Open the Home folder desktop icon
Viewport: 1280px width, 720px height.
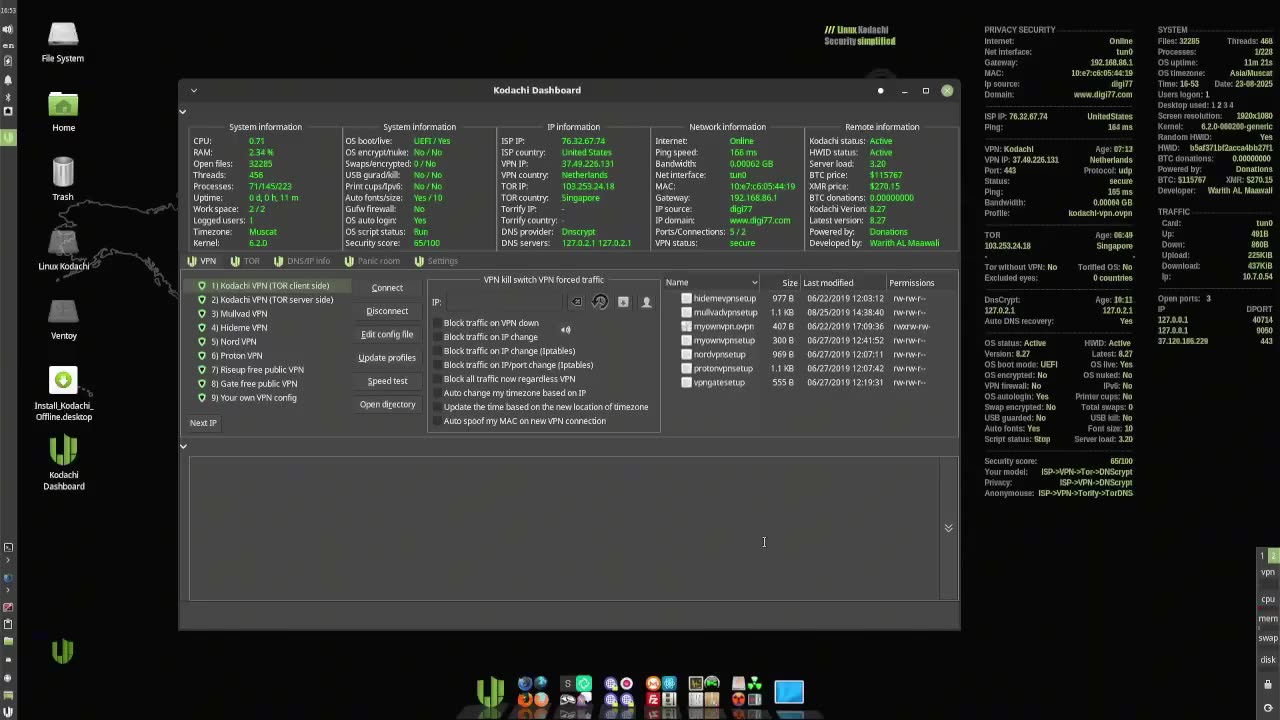click(63, 111)
